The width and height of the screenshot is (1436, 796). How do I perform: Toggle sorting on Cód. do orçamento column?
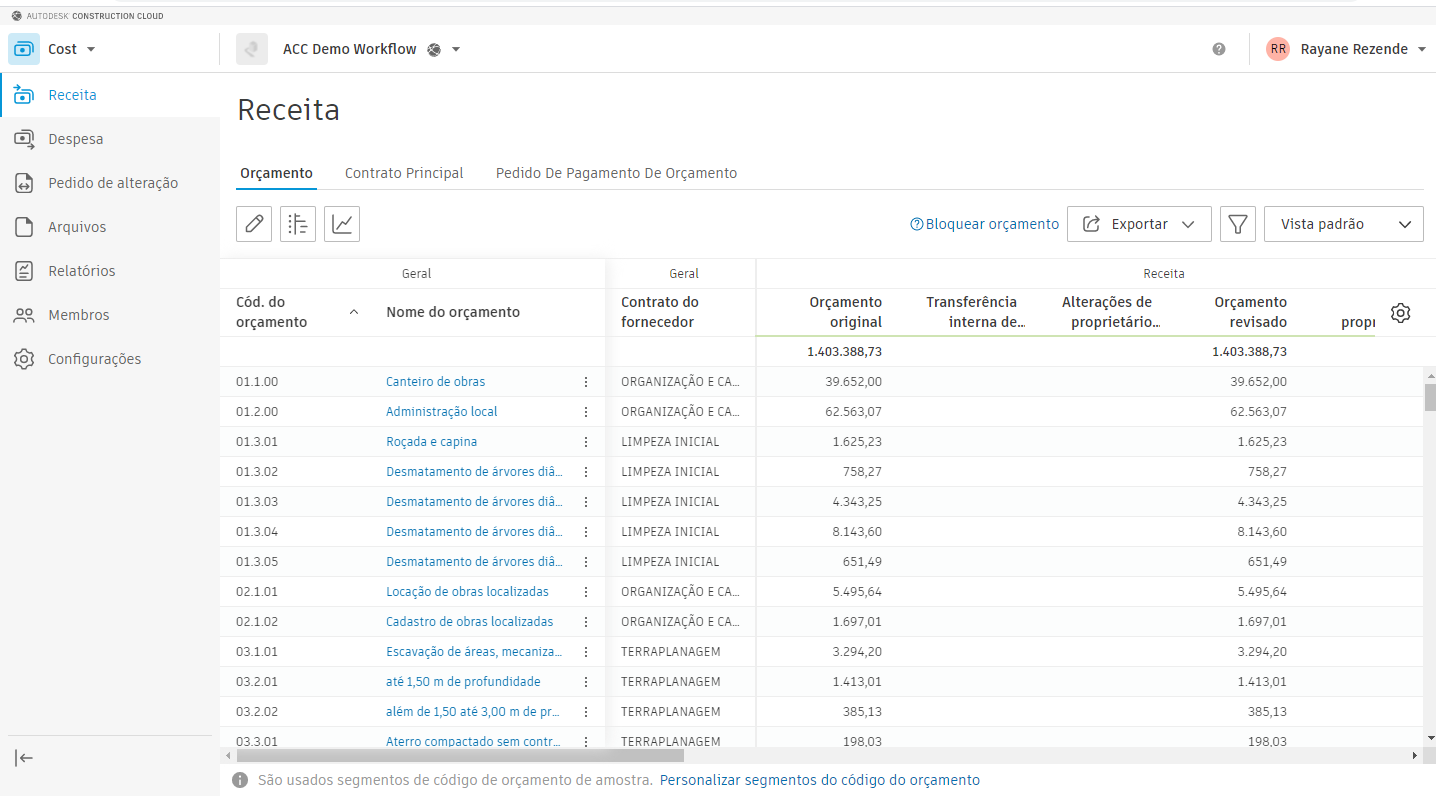coord(353,312)
